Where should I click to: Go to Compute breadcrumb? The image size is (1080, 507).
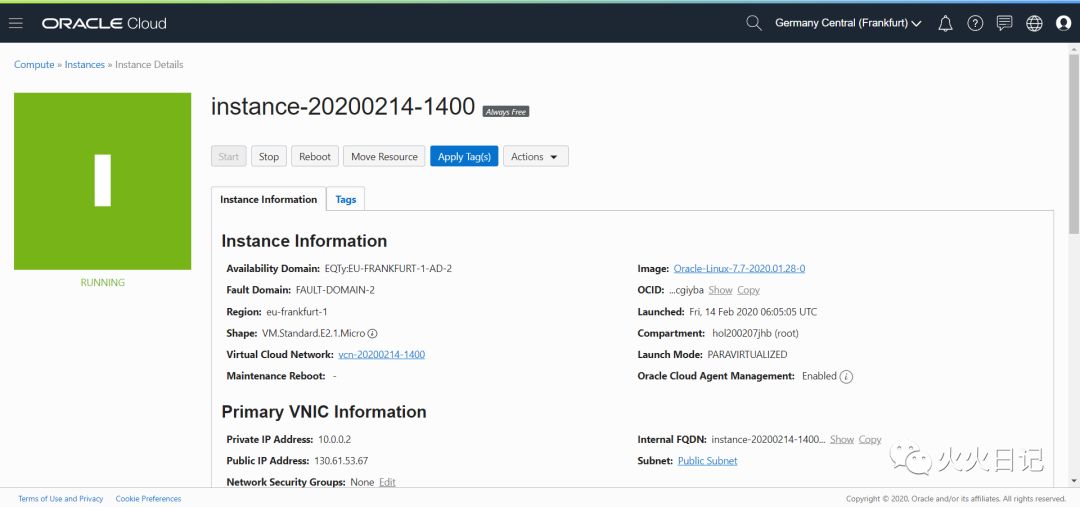coord(34,65)
